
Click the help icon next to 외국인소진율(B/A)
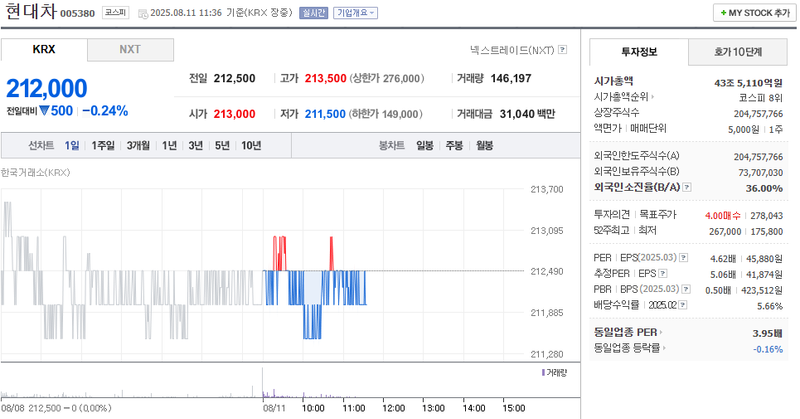[x=687, y=187]
